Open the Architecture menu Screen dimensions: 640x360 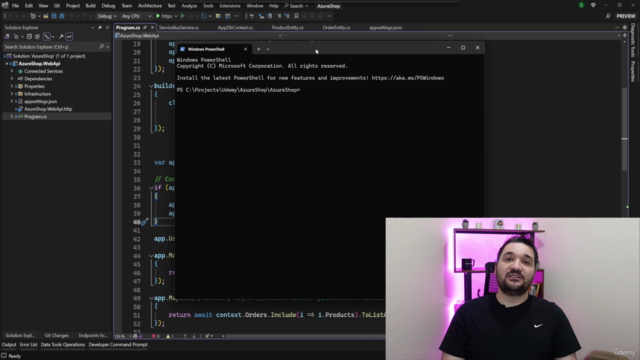coord(150,6)
